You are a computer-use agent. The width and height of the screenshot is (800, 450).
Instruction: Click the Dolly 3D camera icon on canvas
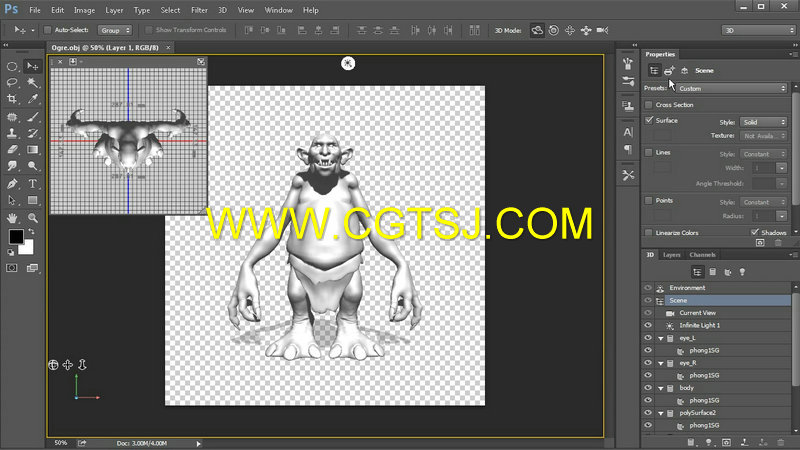coord(82,365)
